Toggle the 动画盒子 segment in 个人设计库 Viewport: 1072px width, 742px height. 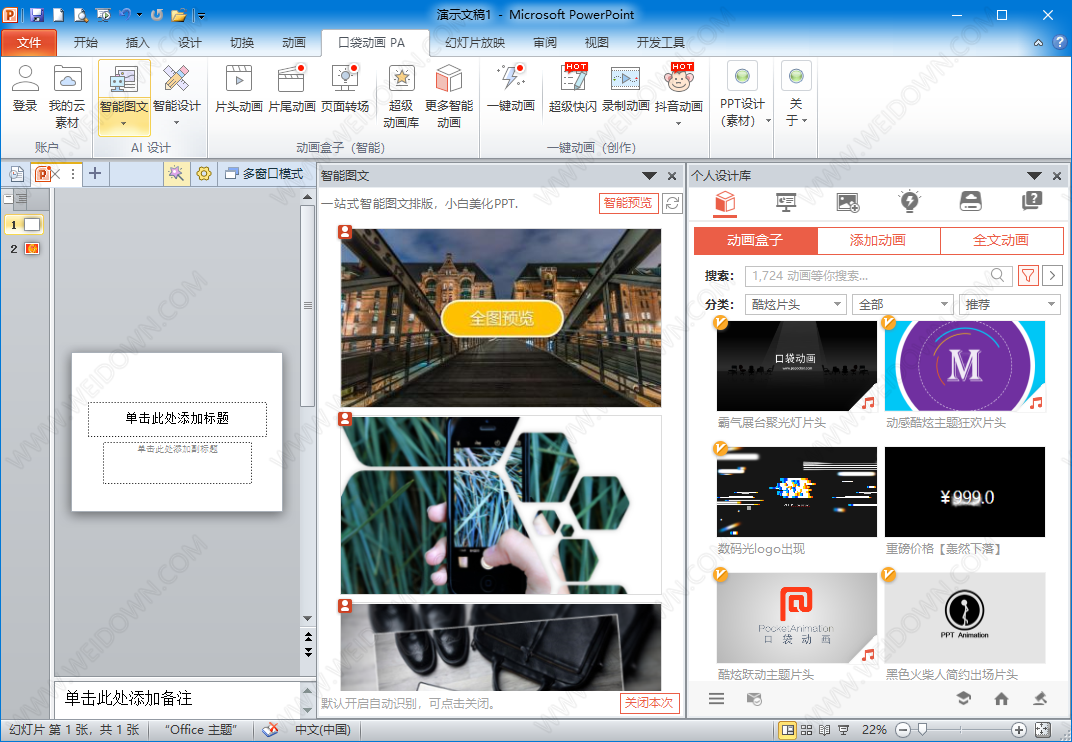pyautogui.click(x=755, y=240)
